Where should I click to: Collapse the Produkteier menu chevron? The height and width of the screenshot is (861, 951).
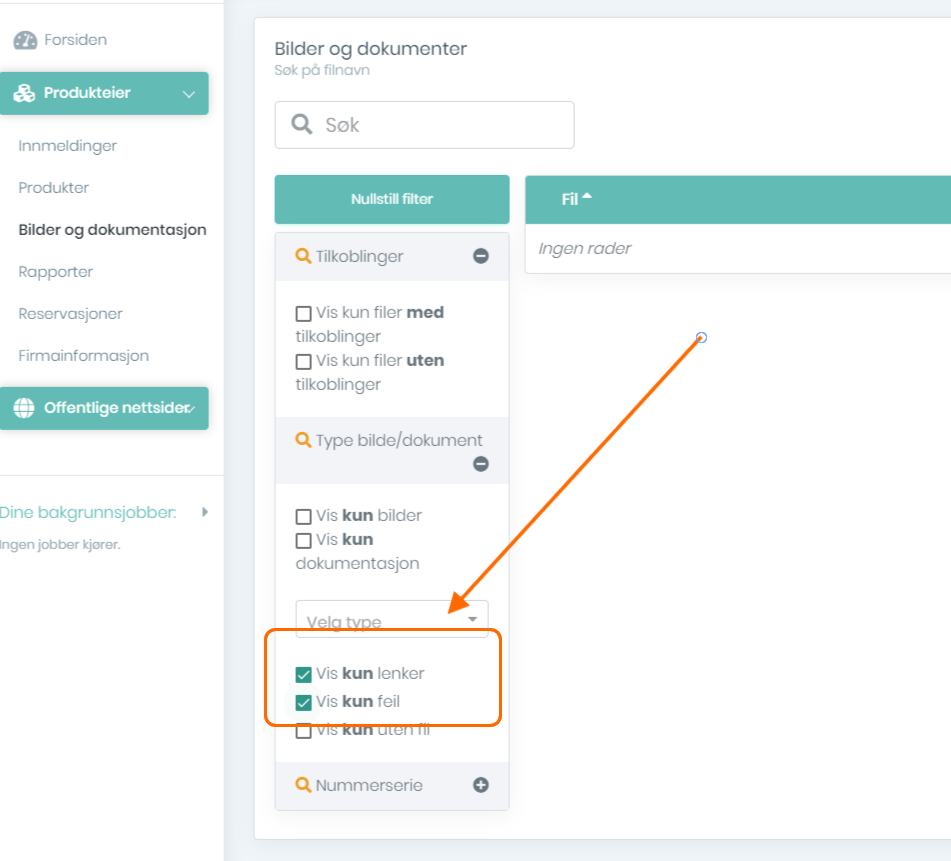[188, 94]
